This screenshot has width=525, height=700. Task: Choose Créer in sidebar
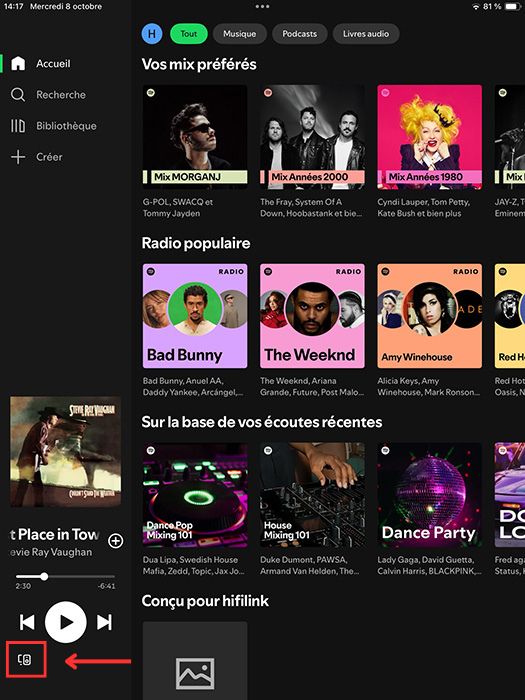tap(49, 157)
